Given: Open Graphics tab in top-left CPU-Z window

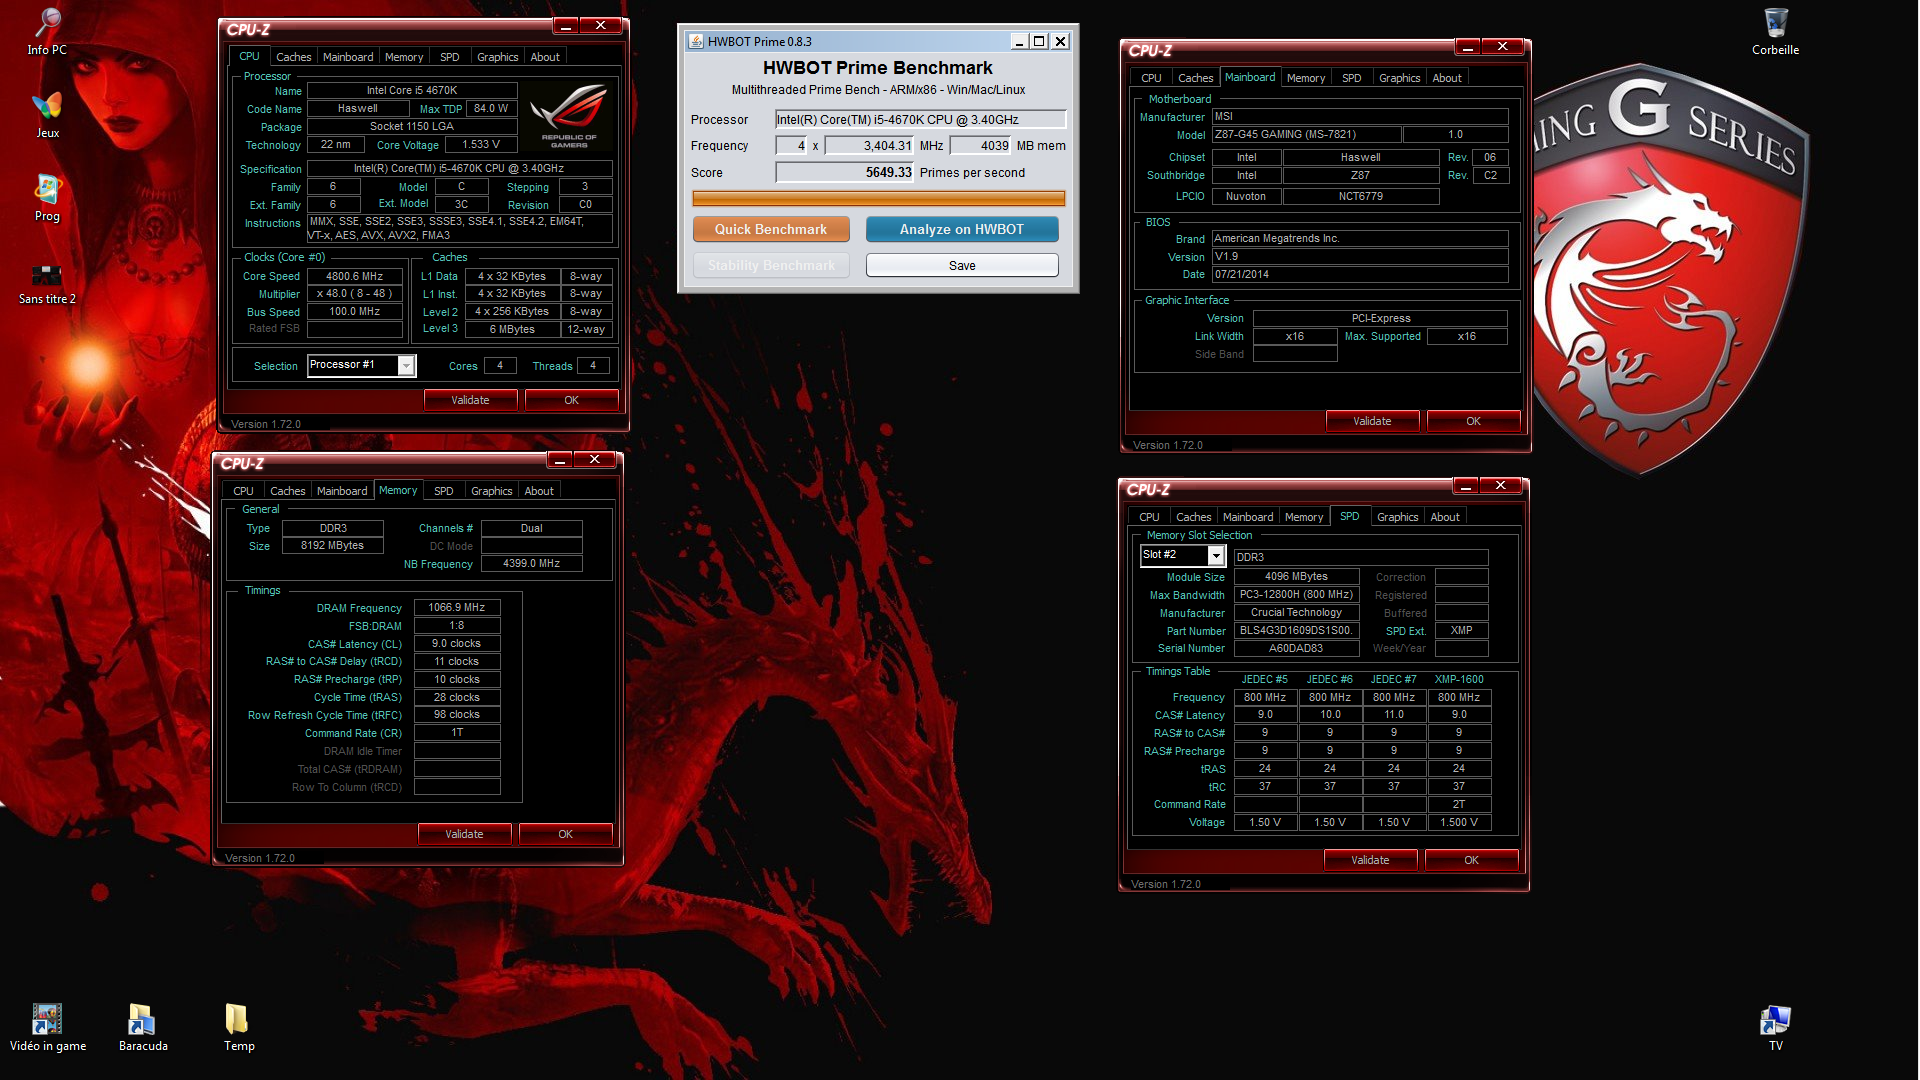Looking at the screenshot, I should click(x=497, y=57).
